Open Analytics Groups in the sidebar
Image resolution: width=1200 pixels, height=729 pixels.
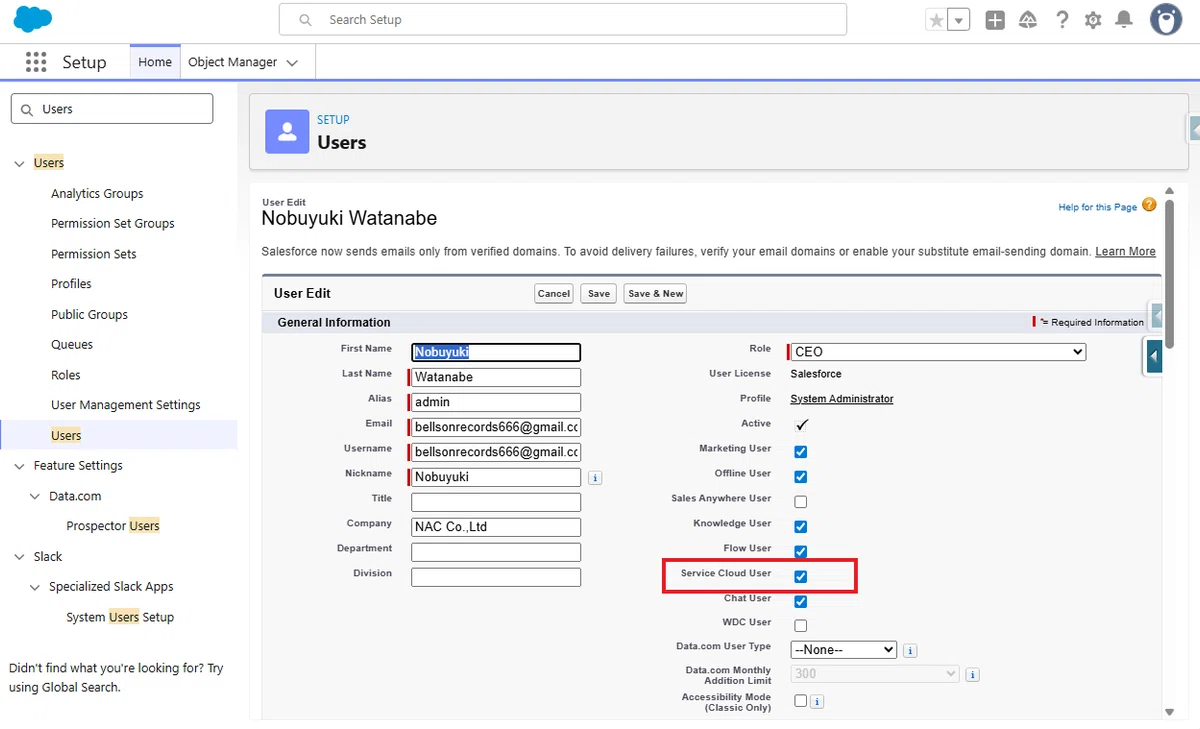click(x=97, y=194)
